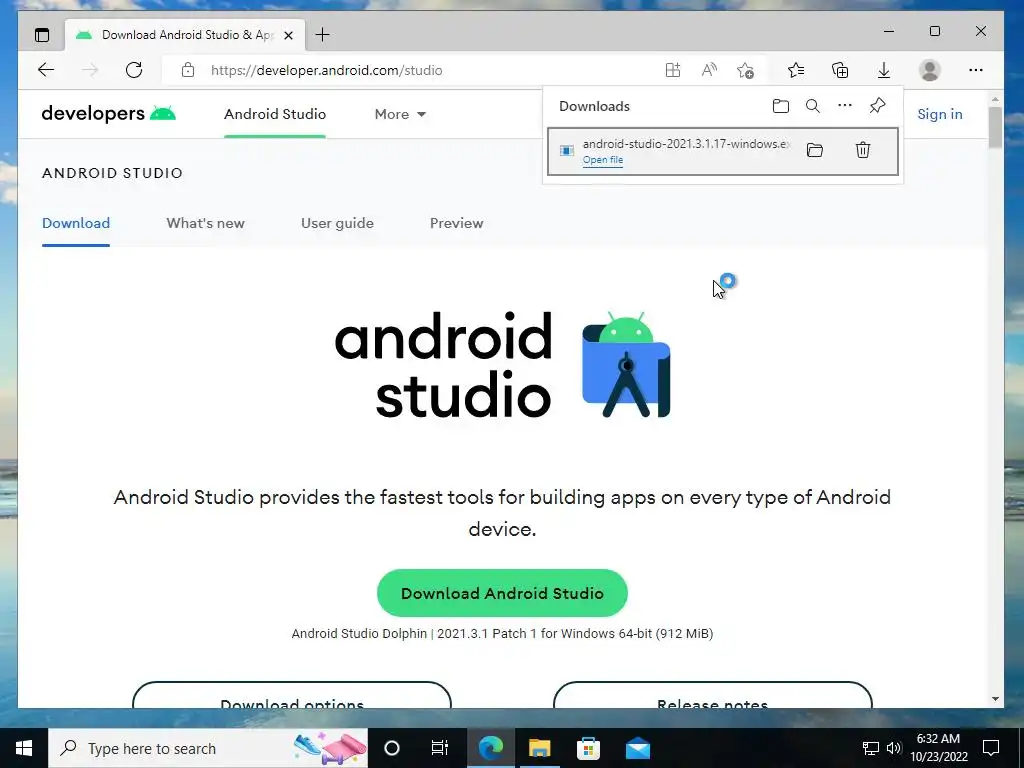Image resolution: width=1024 pixels, height=768 pixels.
Task: Add this page to favorites
Action: click(x=745, y=70)
